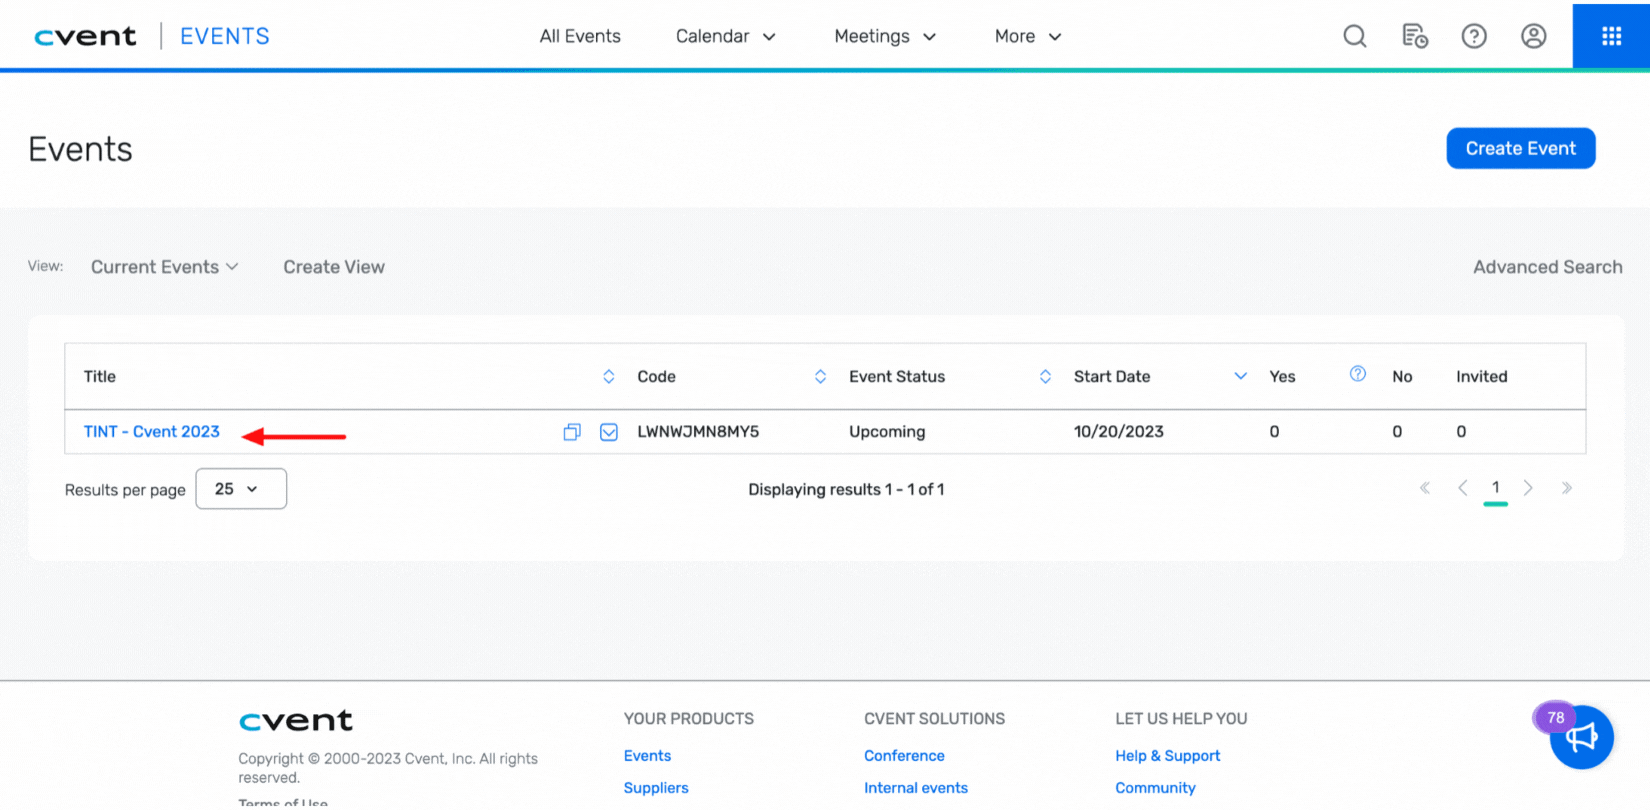Click the footer Cvent logo
Viewport: 1650px width, 810px height.
pos(296,721)
